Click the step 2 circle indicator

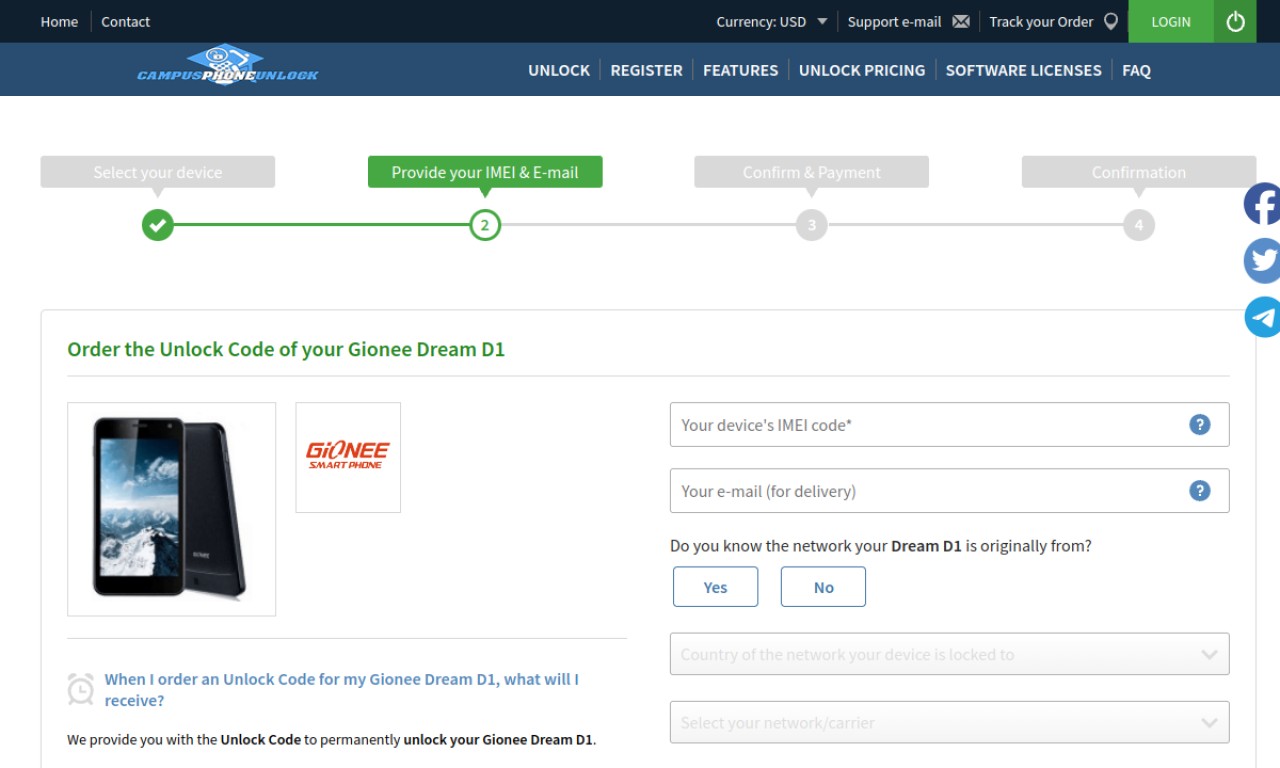[x=485, y=225]
